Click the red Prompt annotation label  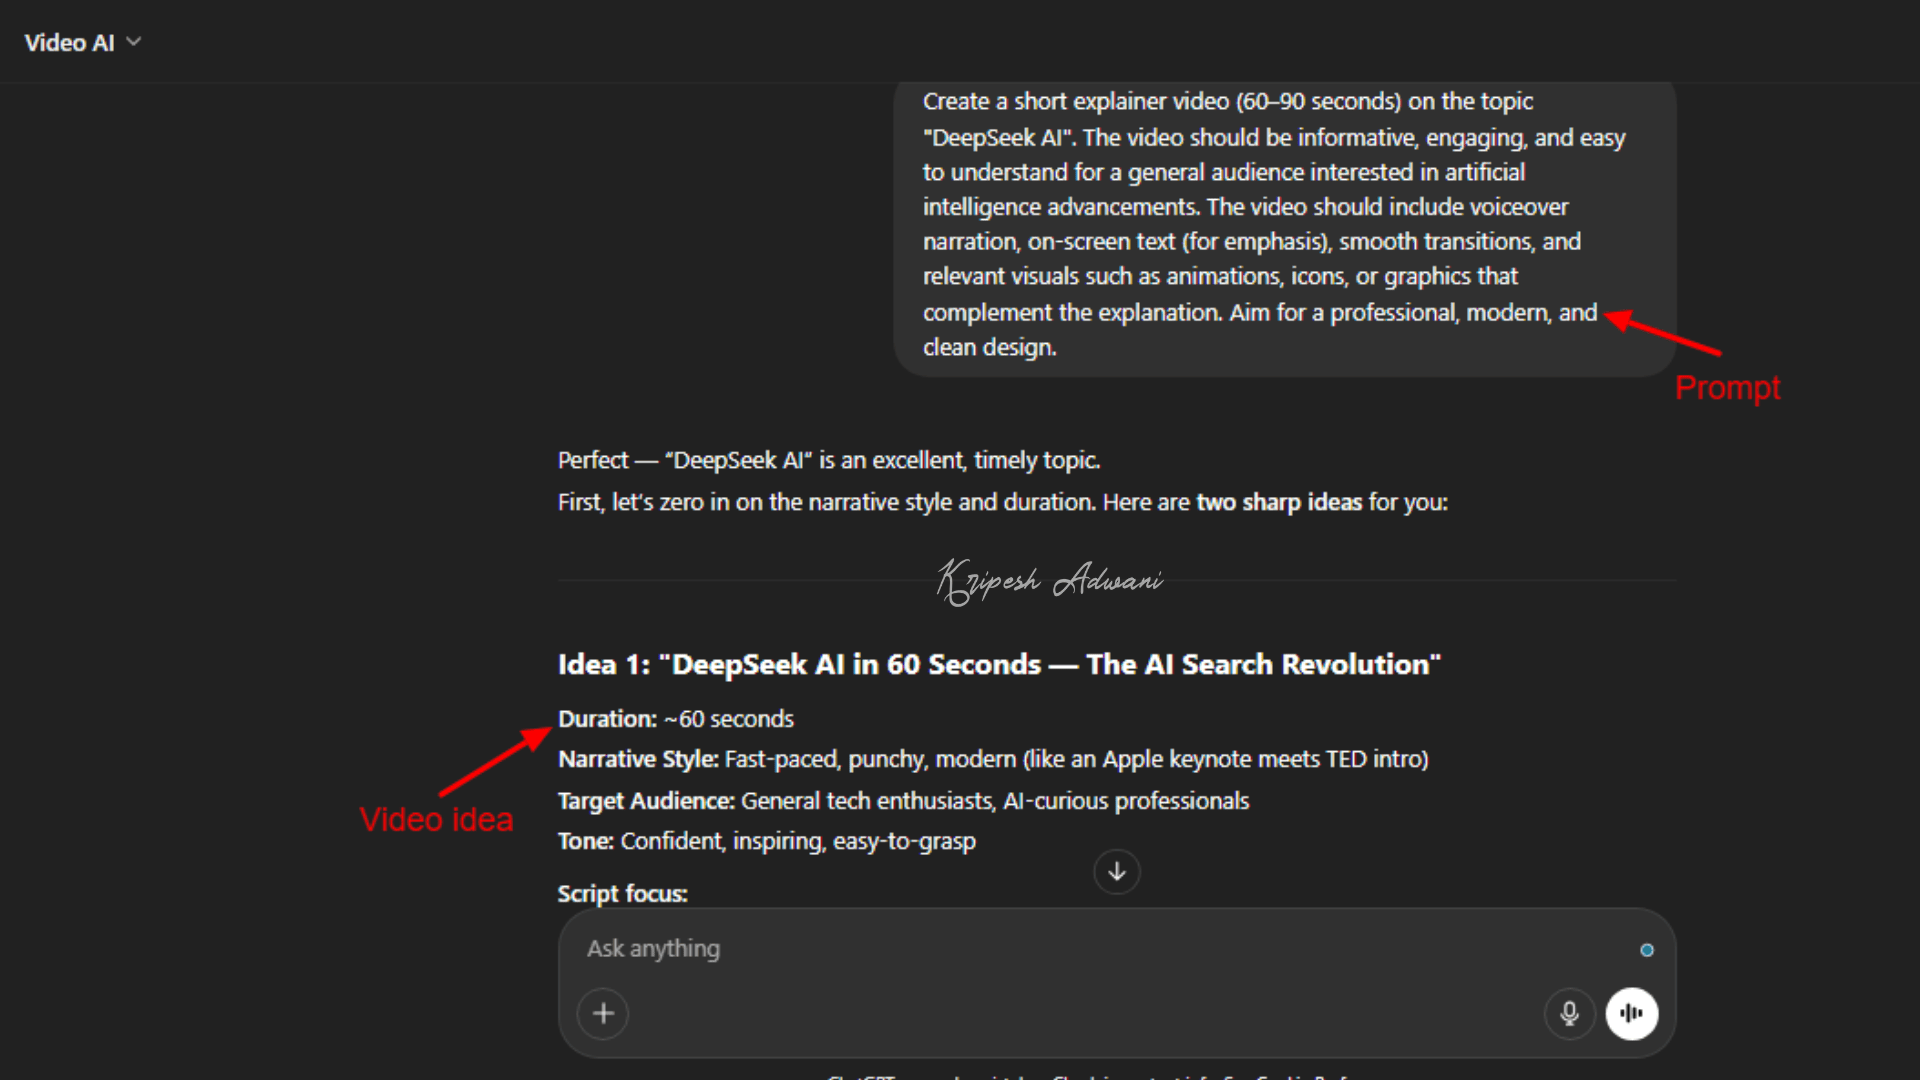click(x=1727, y=388)
